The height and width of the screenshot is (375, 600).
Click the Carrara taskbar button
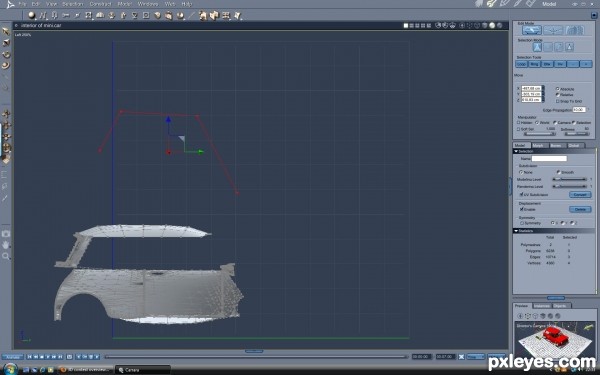click(x=142, y=370)
